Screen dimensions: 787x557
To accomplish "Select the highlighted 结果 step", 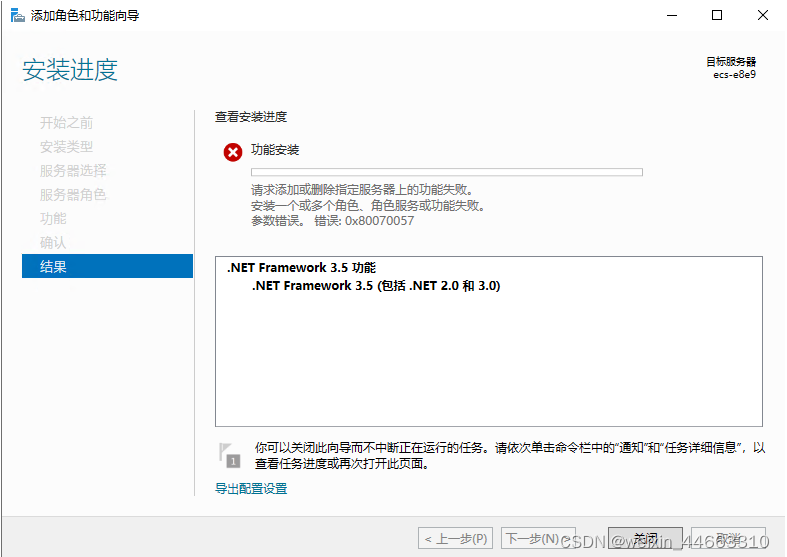I will point(107,266).
